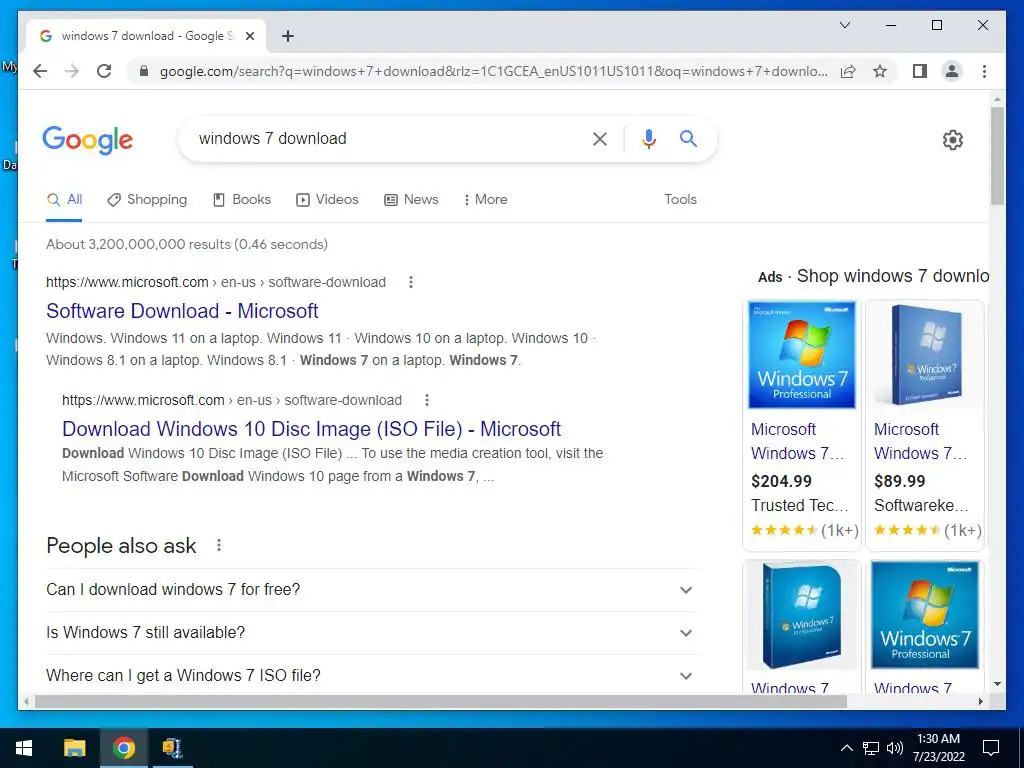The height and width of the screenshot is (768, 1024).
Task: Expand 'Is Windows 7 still available?' question
Action: (x=372, y=633)
